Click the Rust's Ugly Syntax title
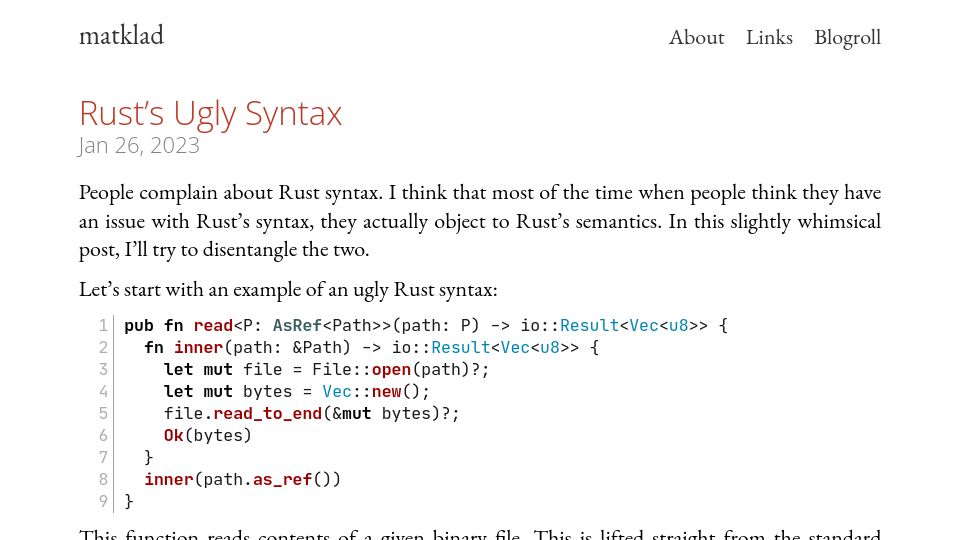Image resolution: width=960 pixels, height=540 pixels. pos(211,113)
